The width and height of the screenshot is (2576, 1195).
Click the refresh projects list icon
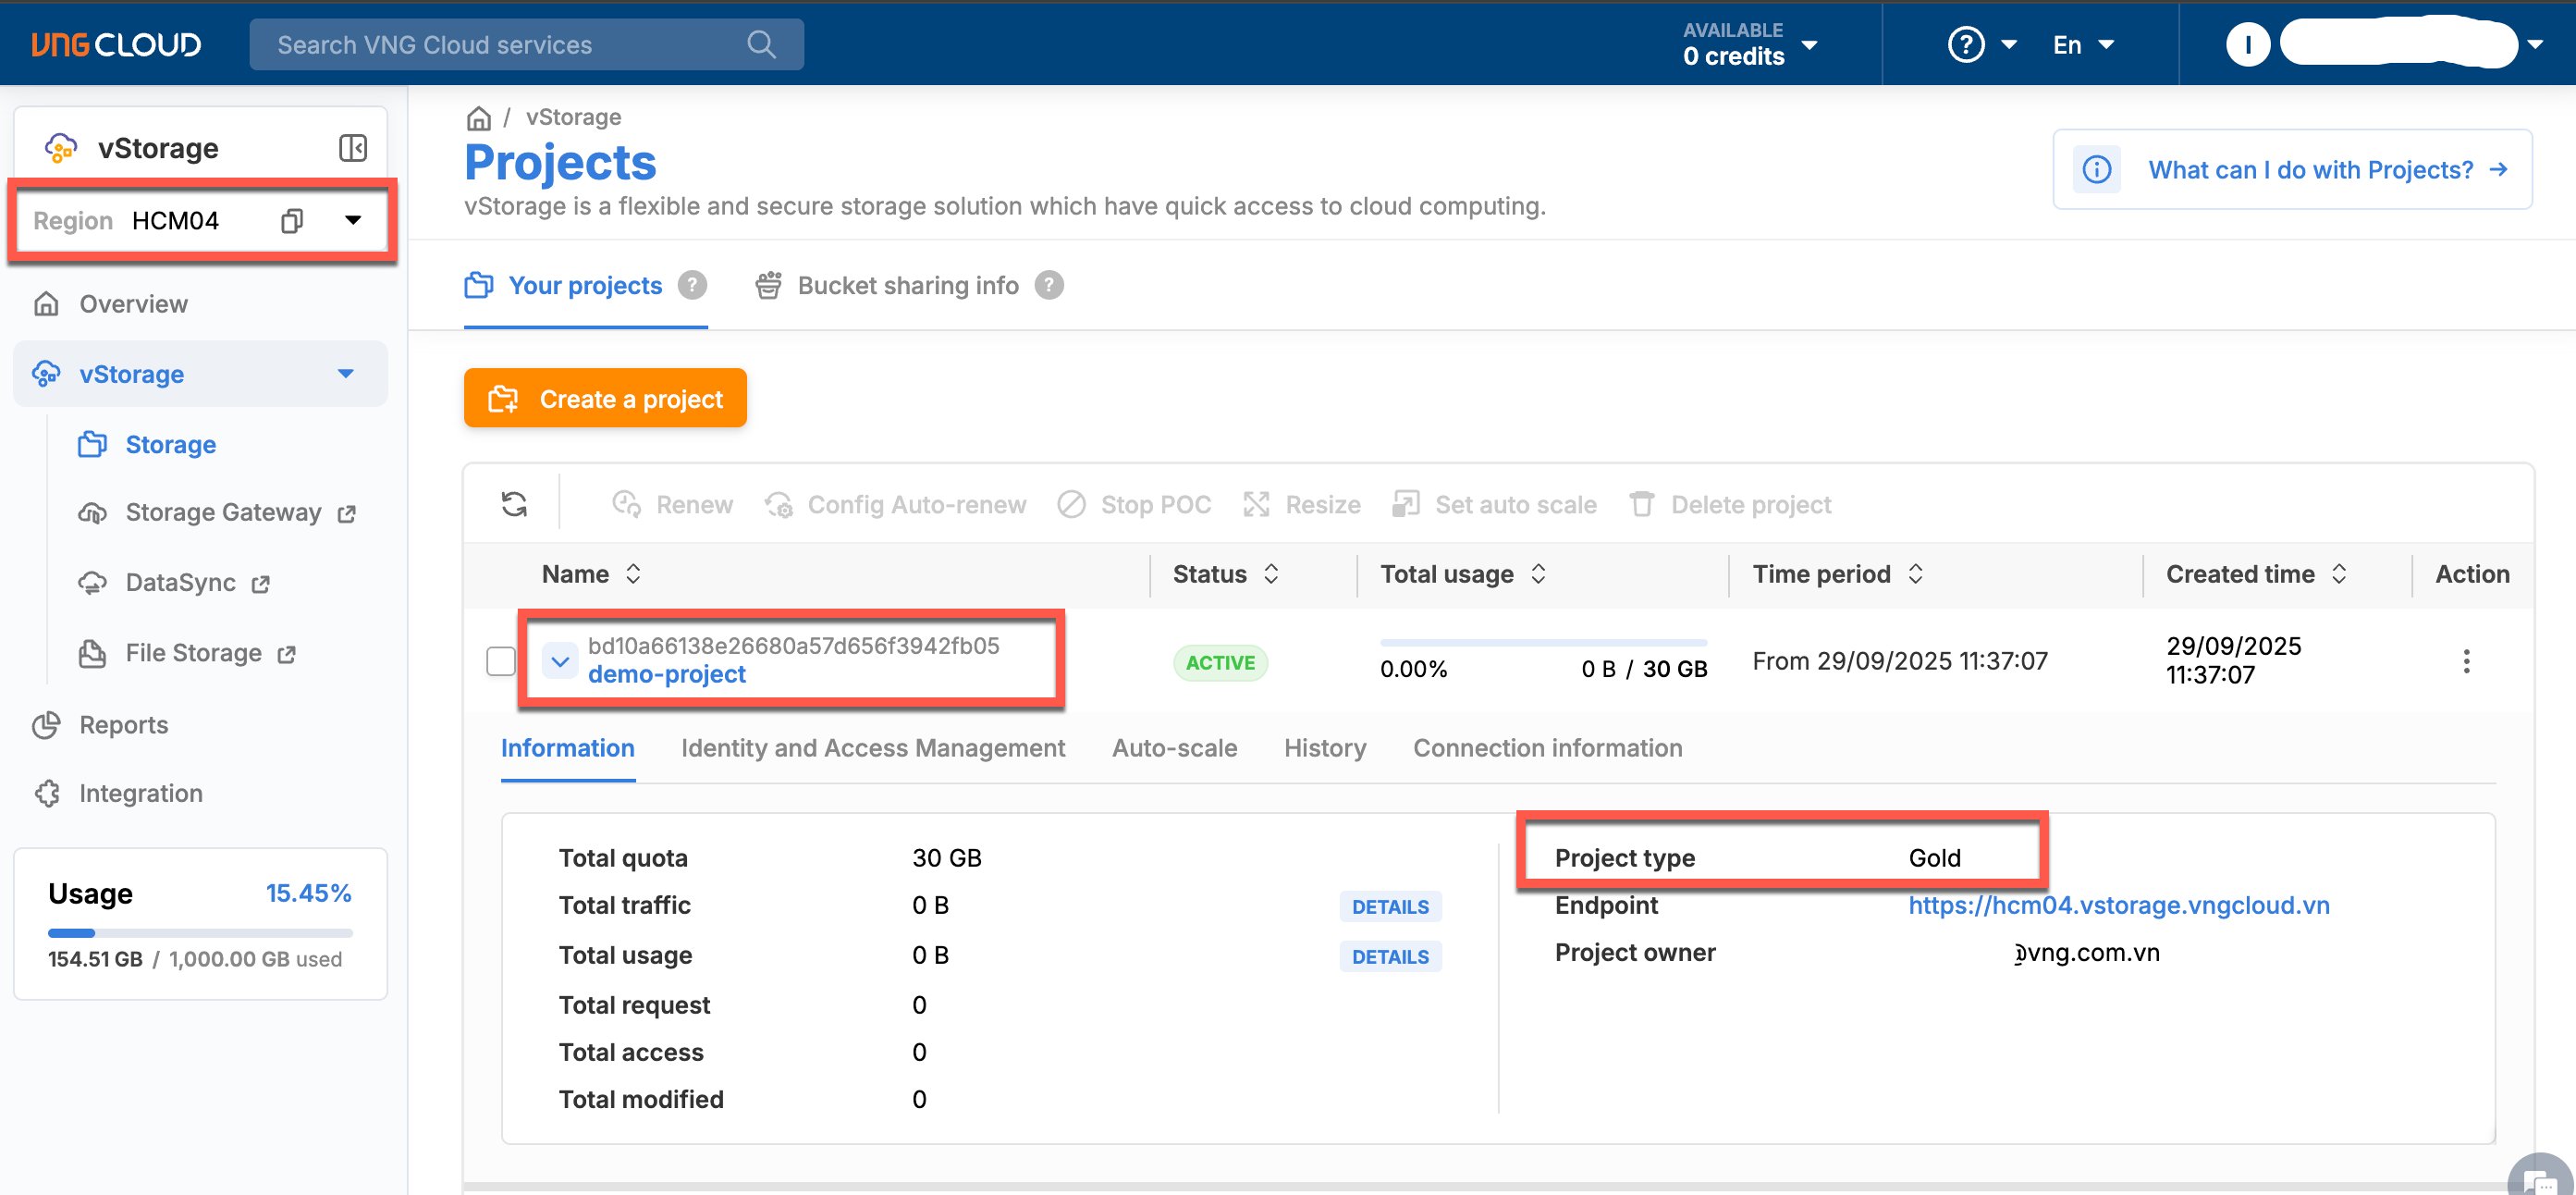(514, 504)
